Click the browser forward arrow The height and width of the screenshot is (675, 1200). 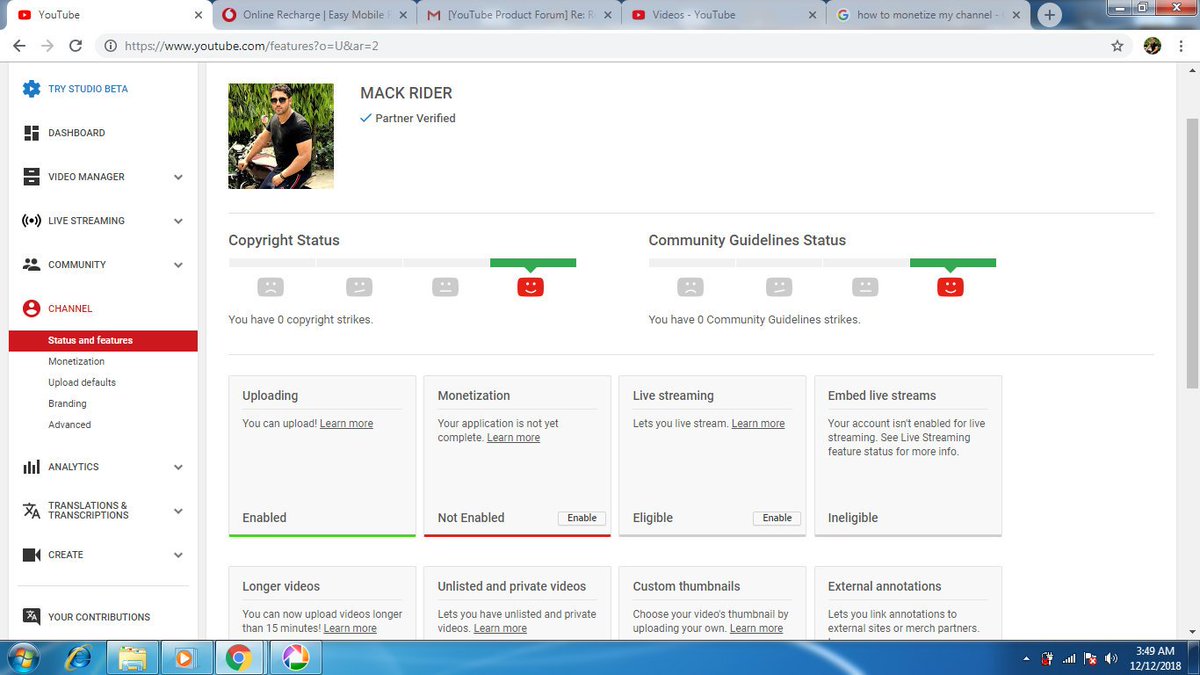point(47,46)
